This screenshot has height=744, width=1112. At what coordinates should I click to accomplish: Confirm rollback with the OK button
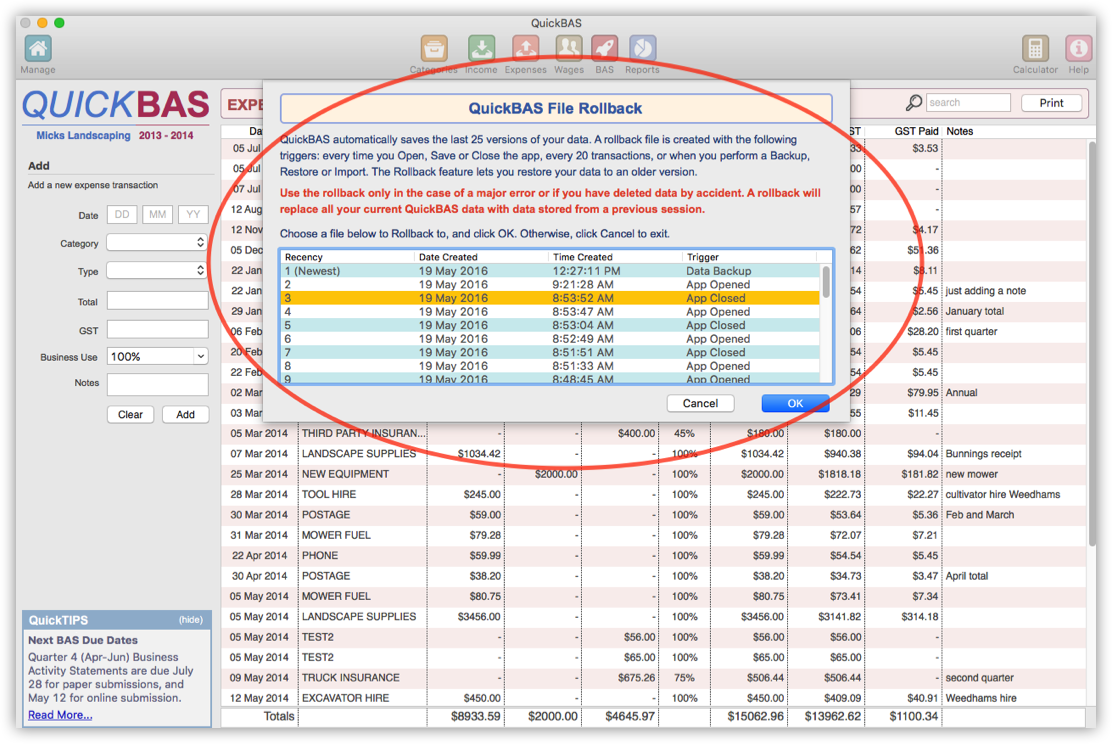pos(795,403)
